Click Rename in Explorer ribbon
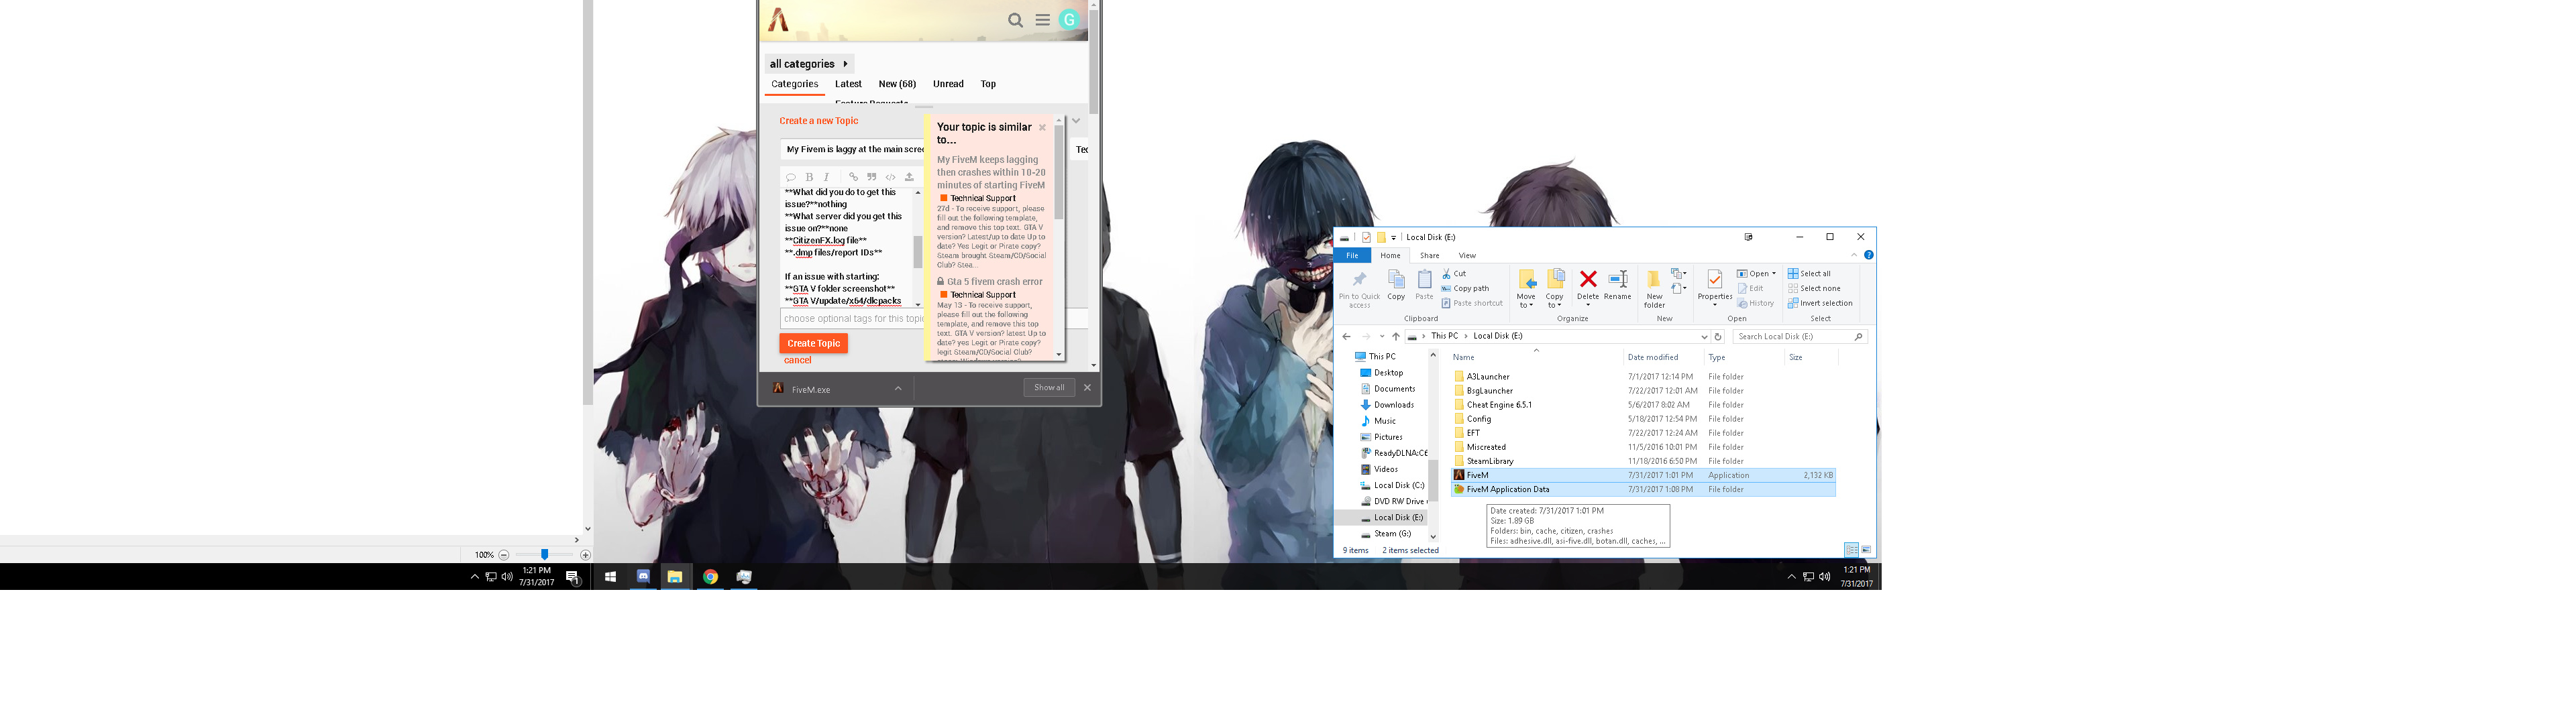The image size is (2576, 724). coord(1617,285)
